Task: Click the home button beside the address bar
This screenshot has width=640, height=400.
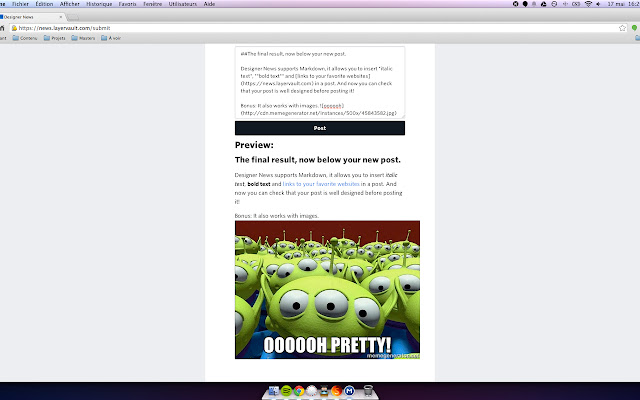Action: point(2,28)
